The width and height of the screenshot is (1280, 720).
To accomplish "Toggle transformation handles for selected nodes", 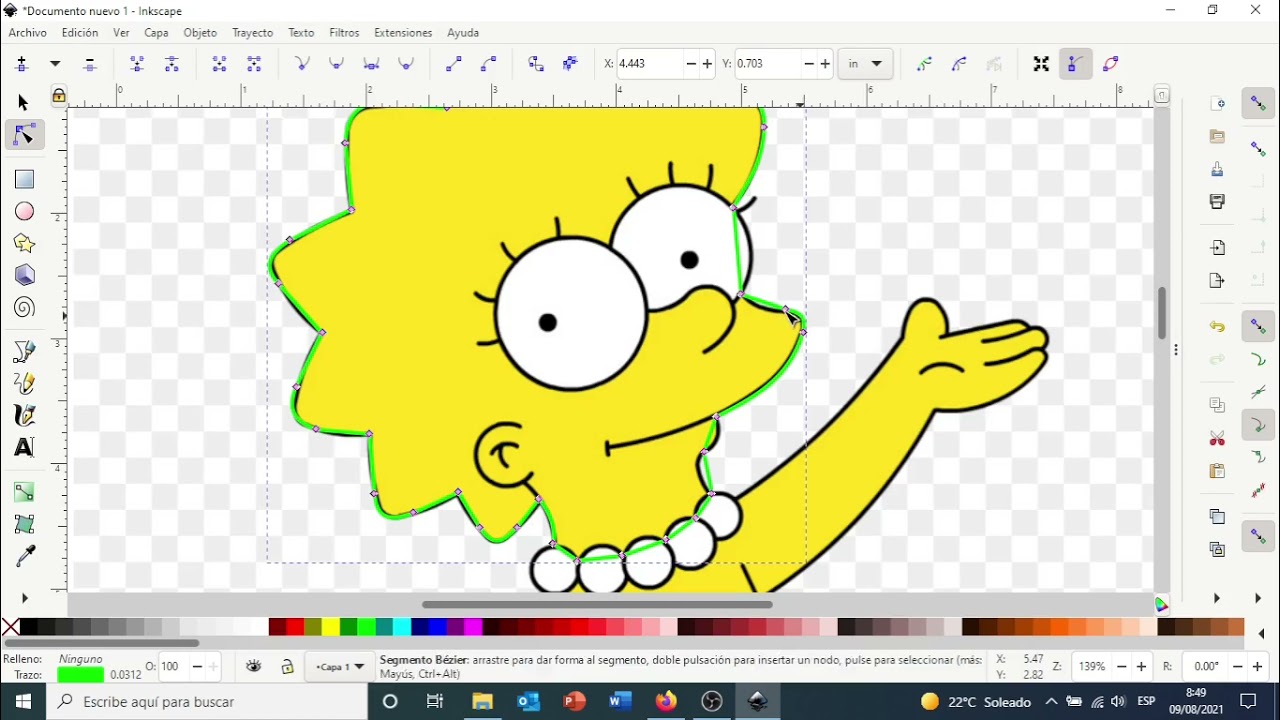I will click(x=1041, y=64).
